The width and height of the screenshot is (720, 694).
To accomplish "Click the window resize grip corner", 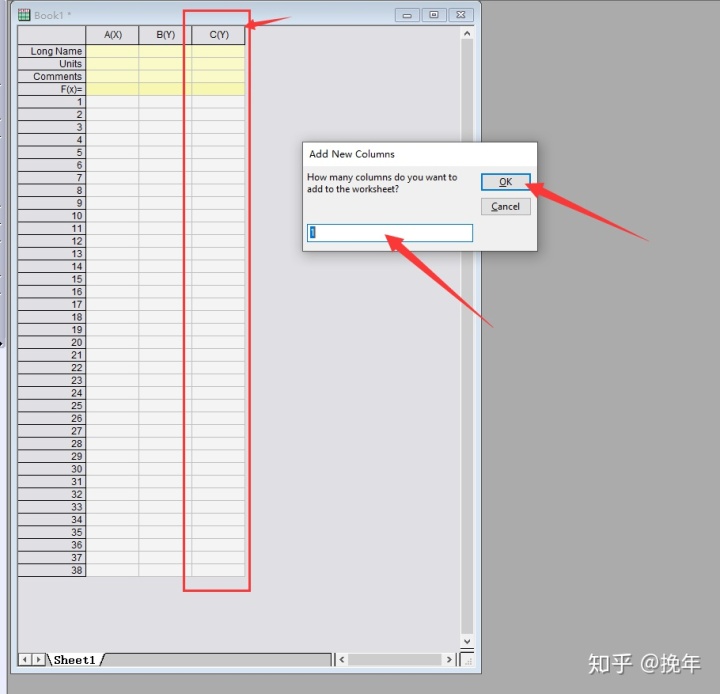I will click(x=467, y=660).
